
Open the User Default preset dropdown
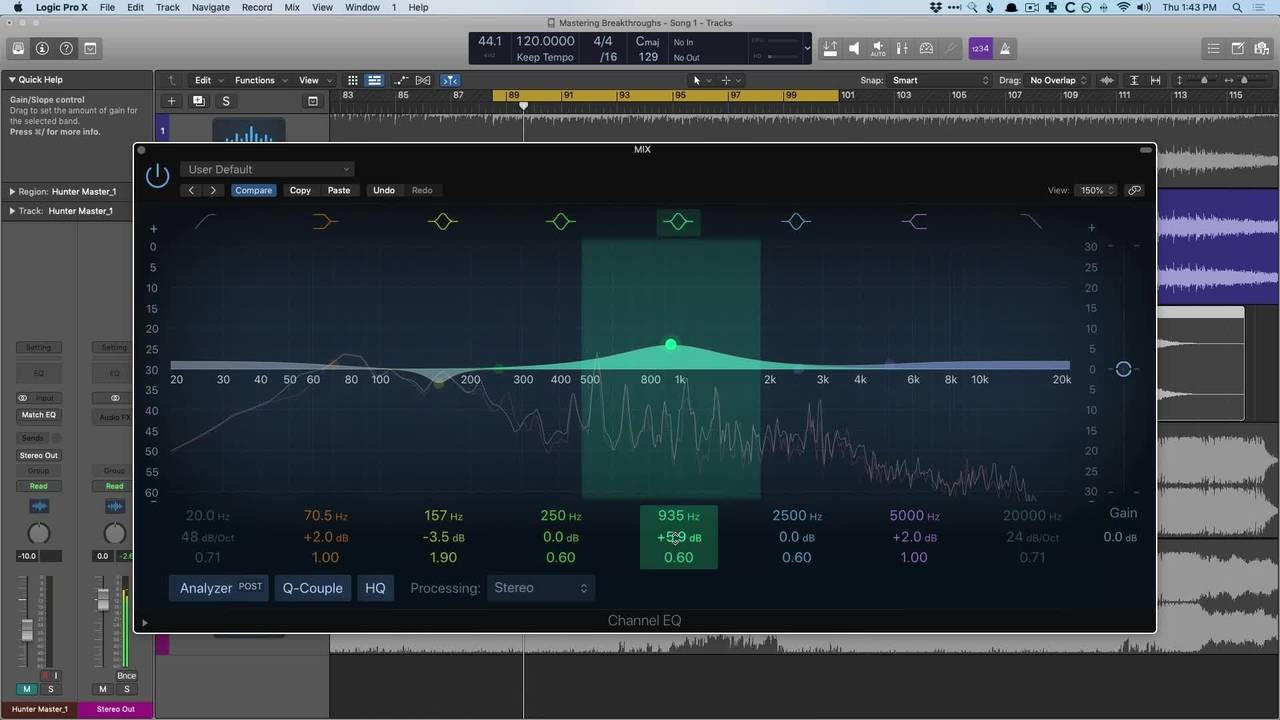pos(267,169)
